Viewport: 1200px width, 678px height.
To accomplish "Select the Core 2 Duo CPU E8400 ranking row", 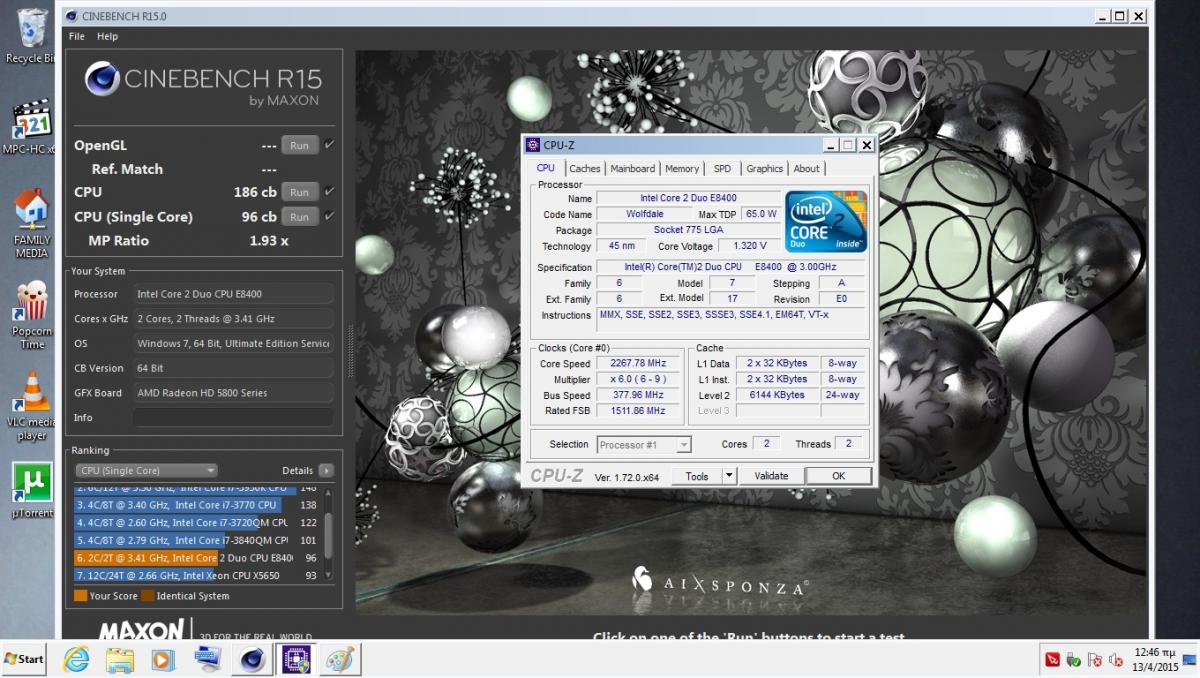I will (x=197, y=558).
